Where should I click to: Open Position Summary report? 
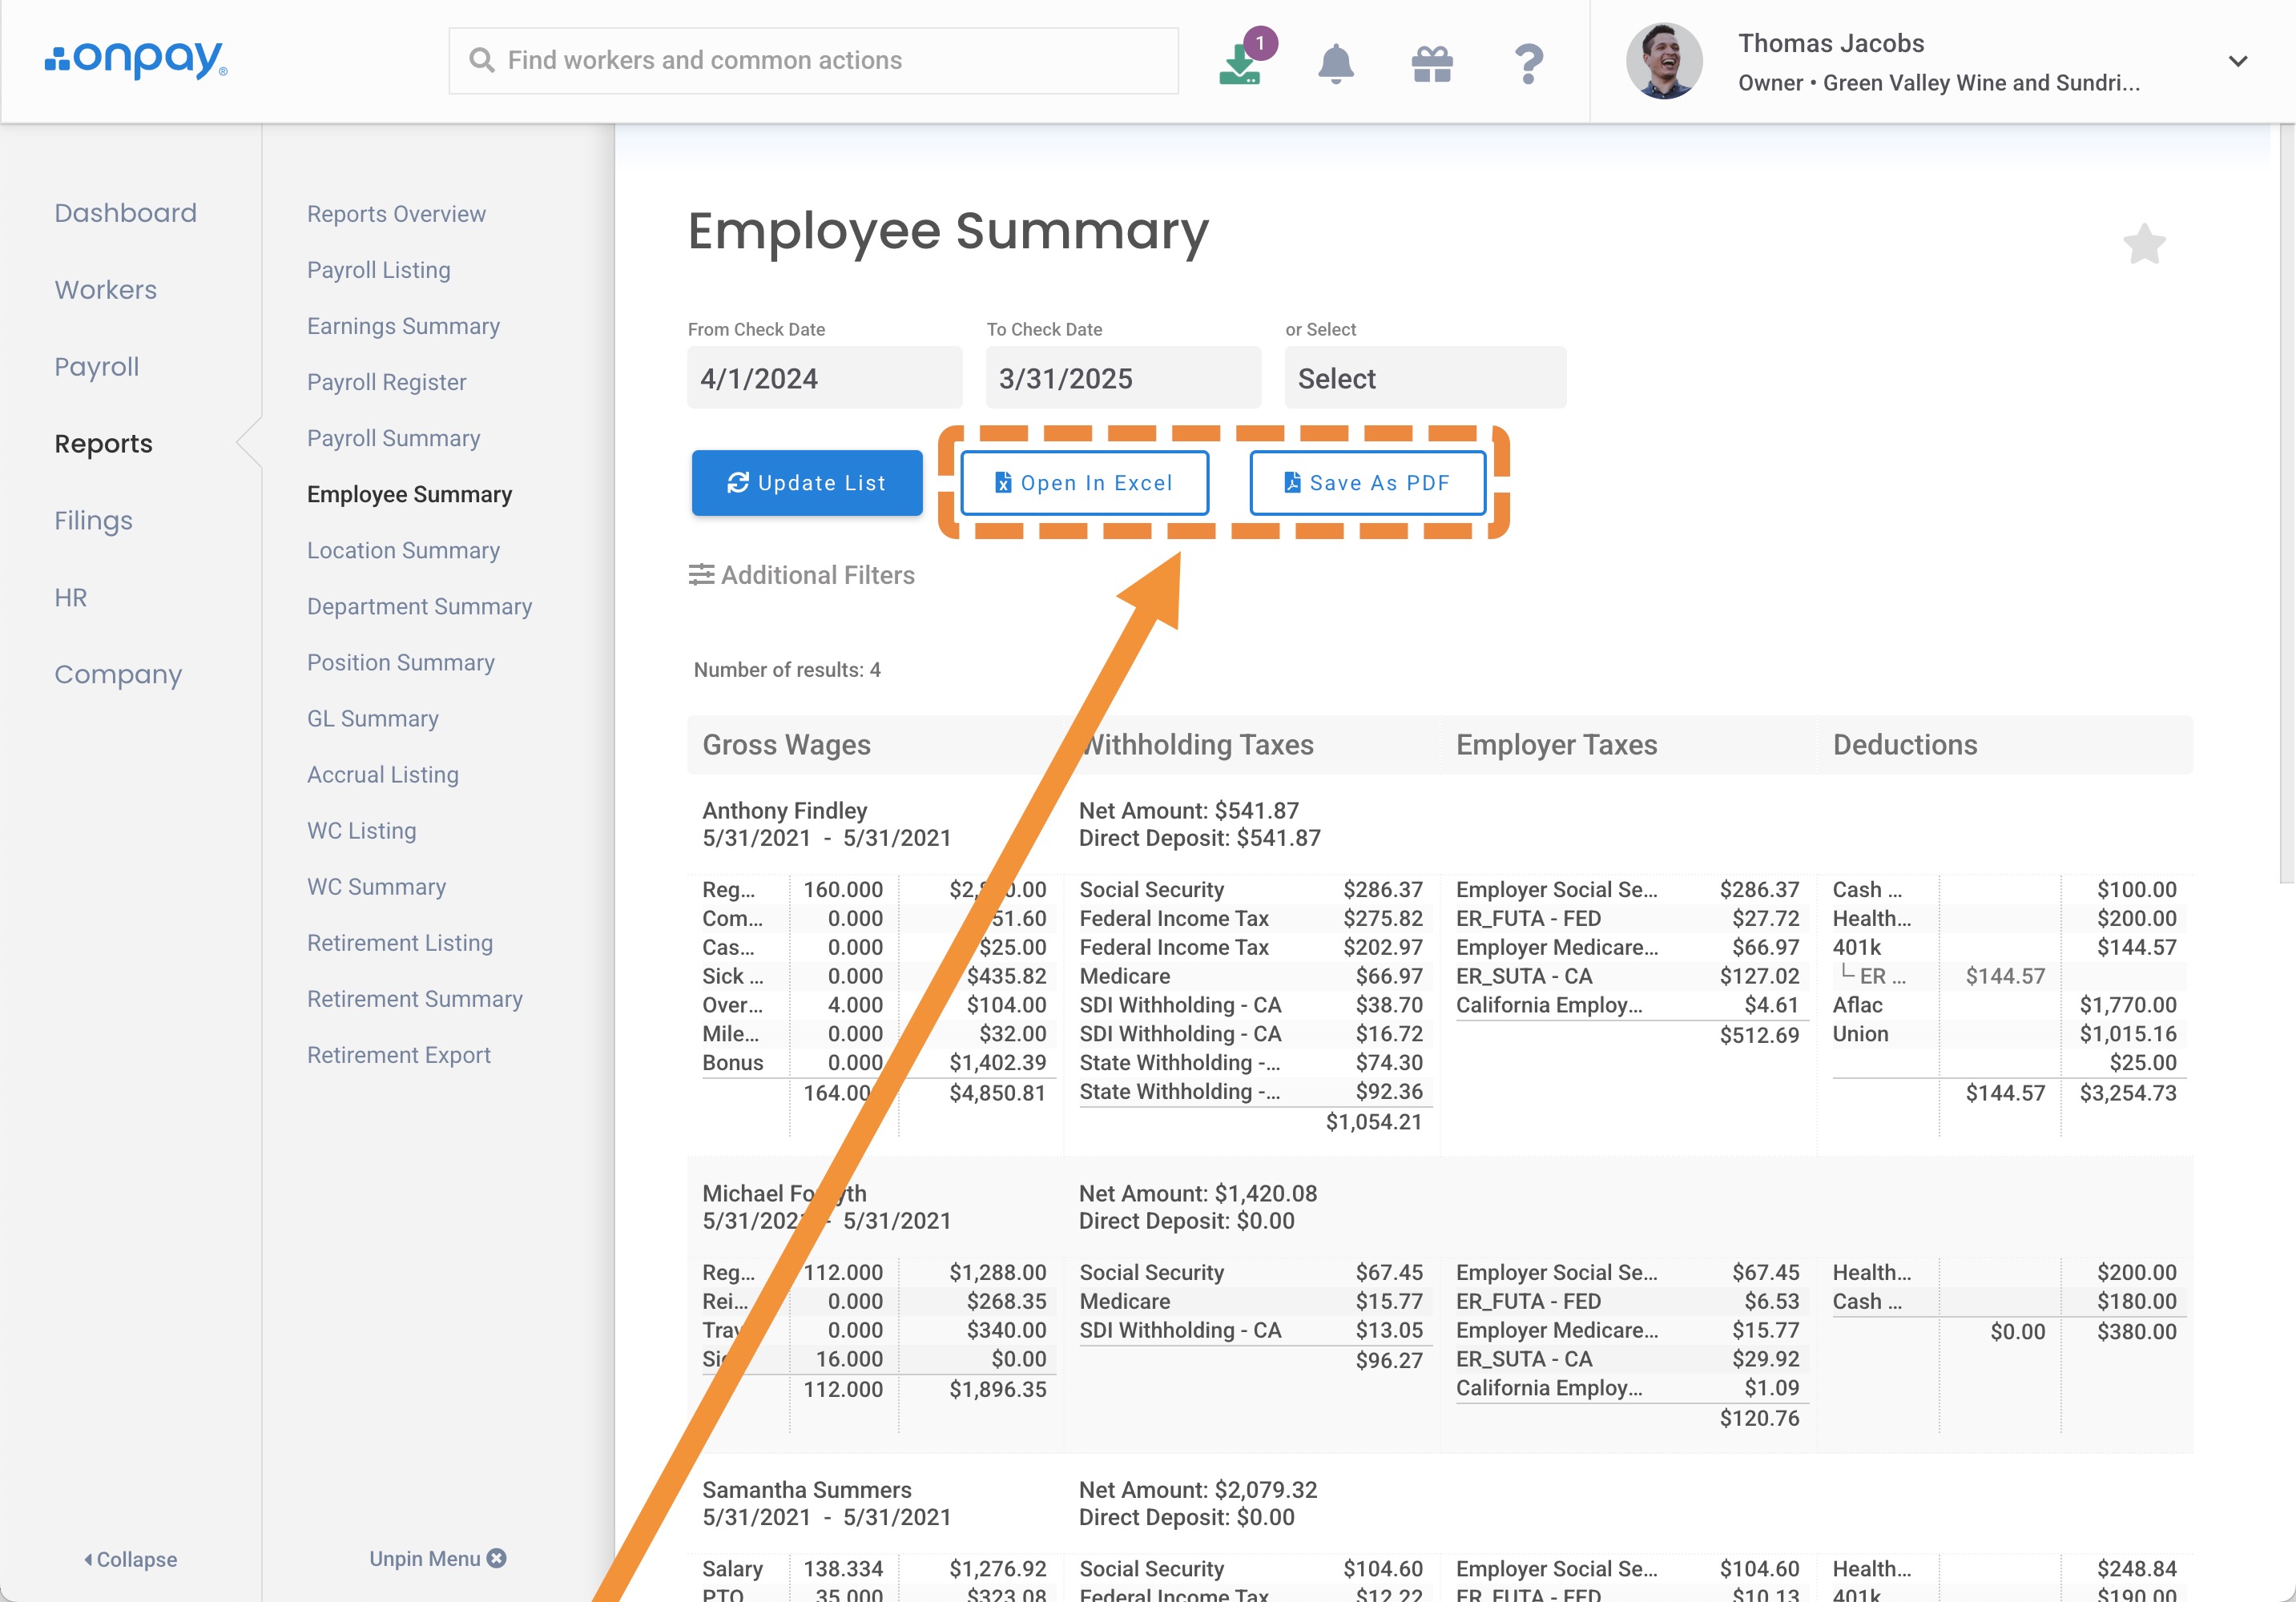[x=400, y=662]
